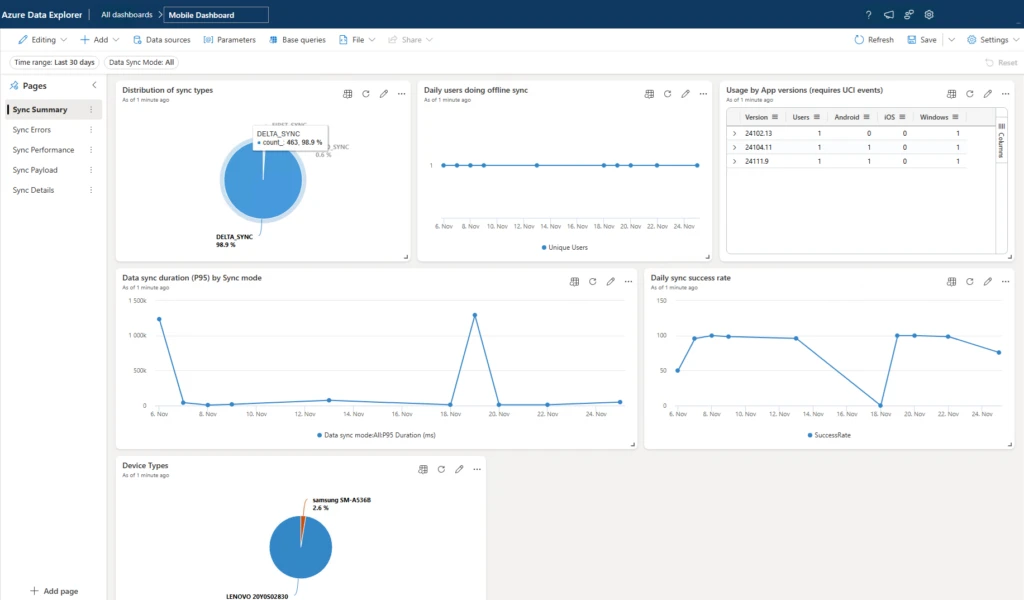The height and width of the screenshot is (600, 1024).
Task: Click the Help question mark icon
Action: click(867, 15)
